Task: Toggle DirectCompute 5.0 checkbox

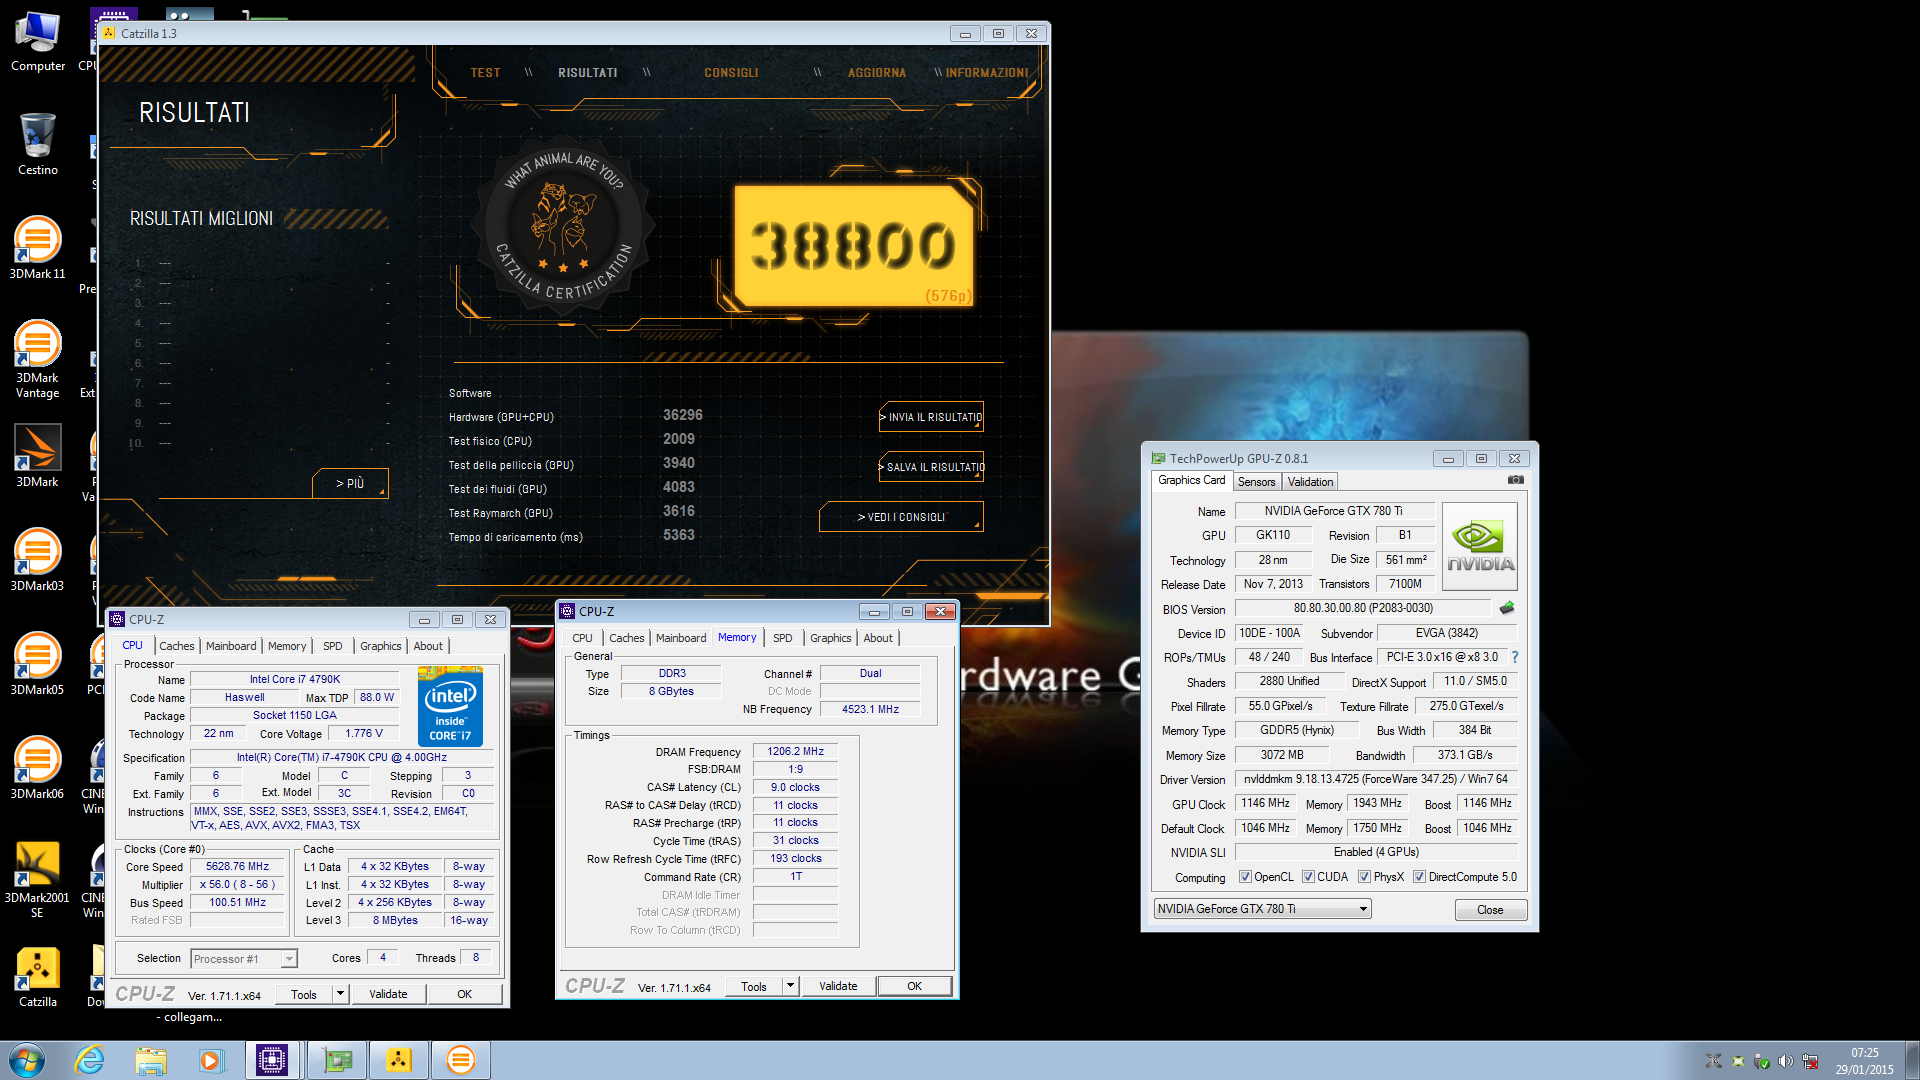Action: 1419,877
